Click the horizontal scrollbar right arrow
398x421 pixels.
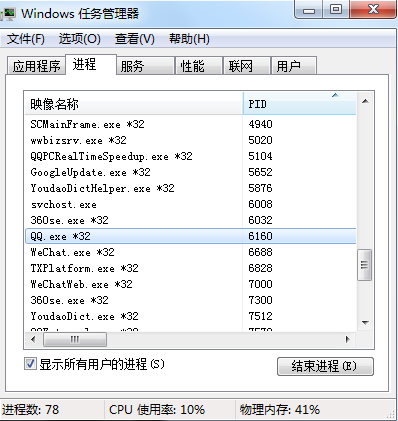coord(348,340)
